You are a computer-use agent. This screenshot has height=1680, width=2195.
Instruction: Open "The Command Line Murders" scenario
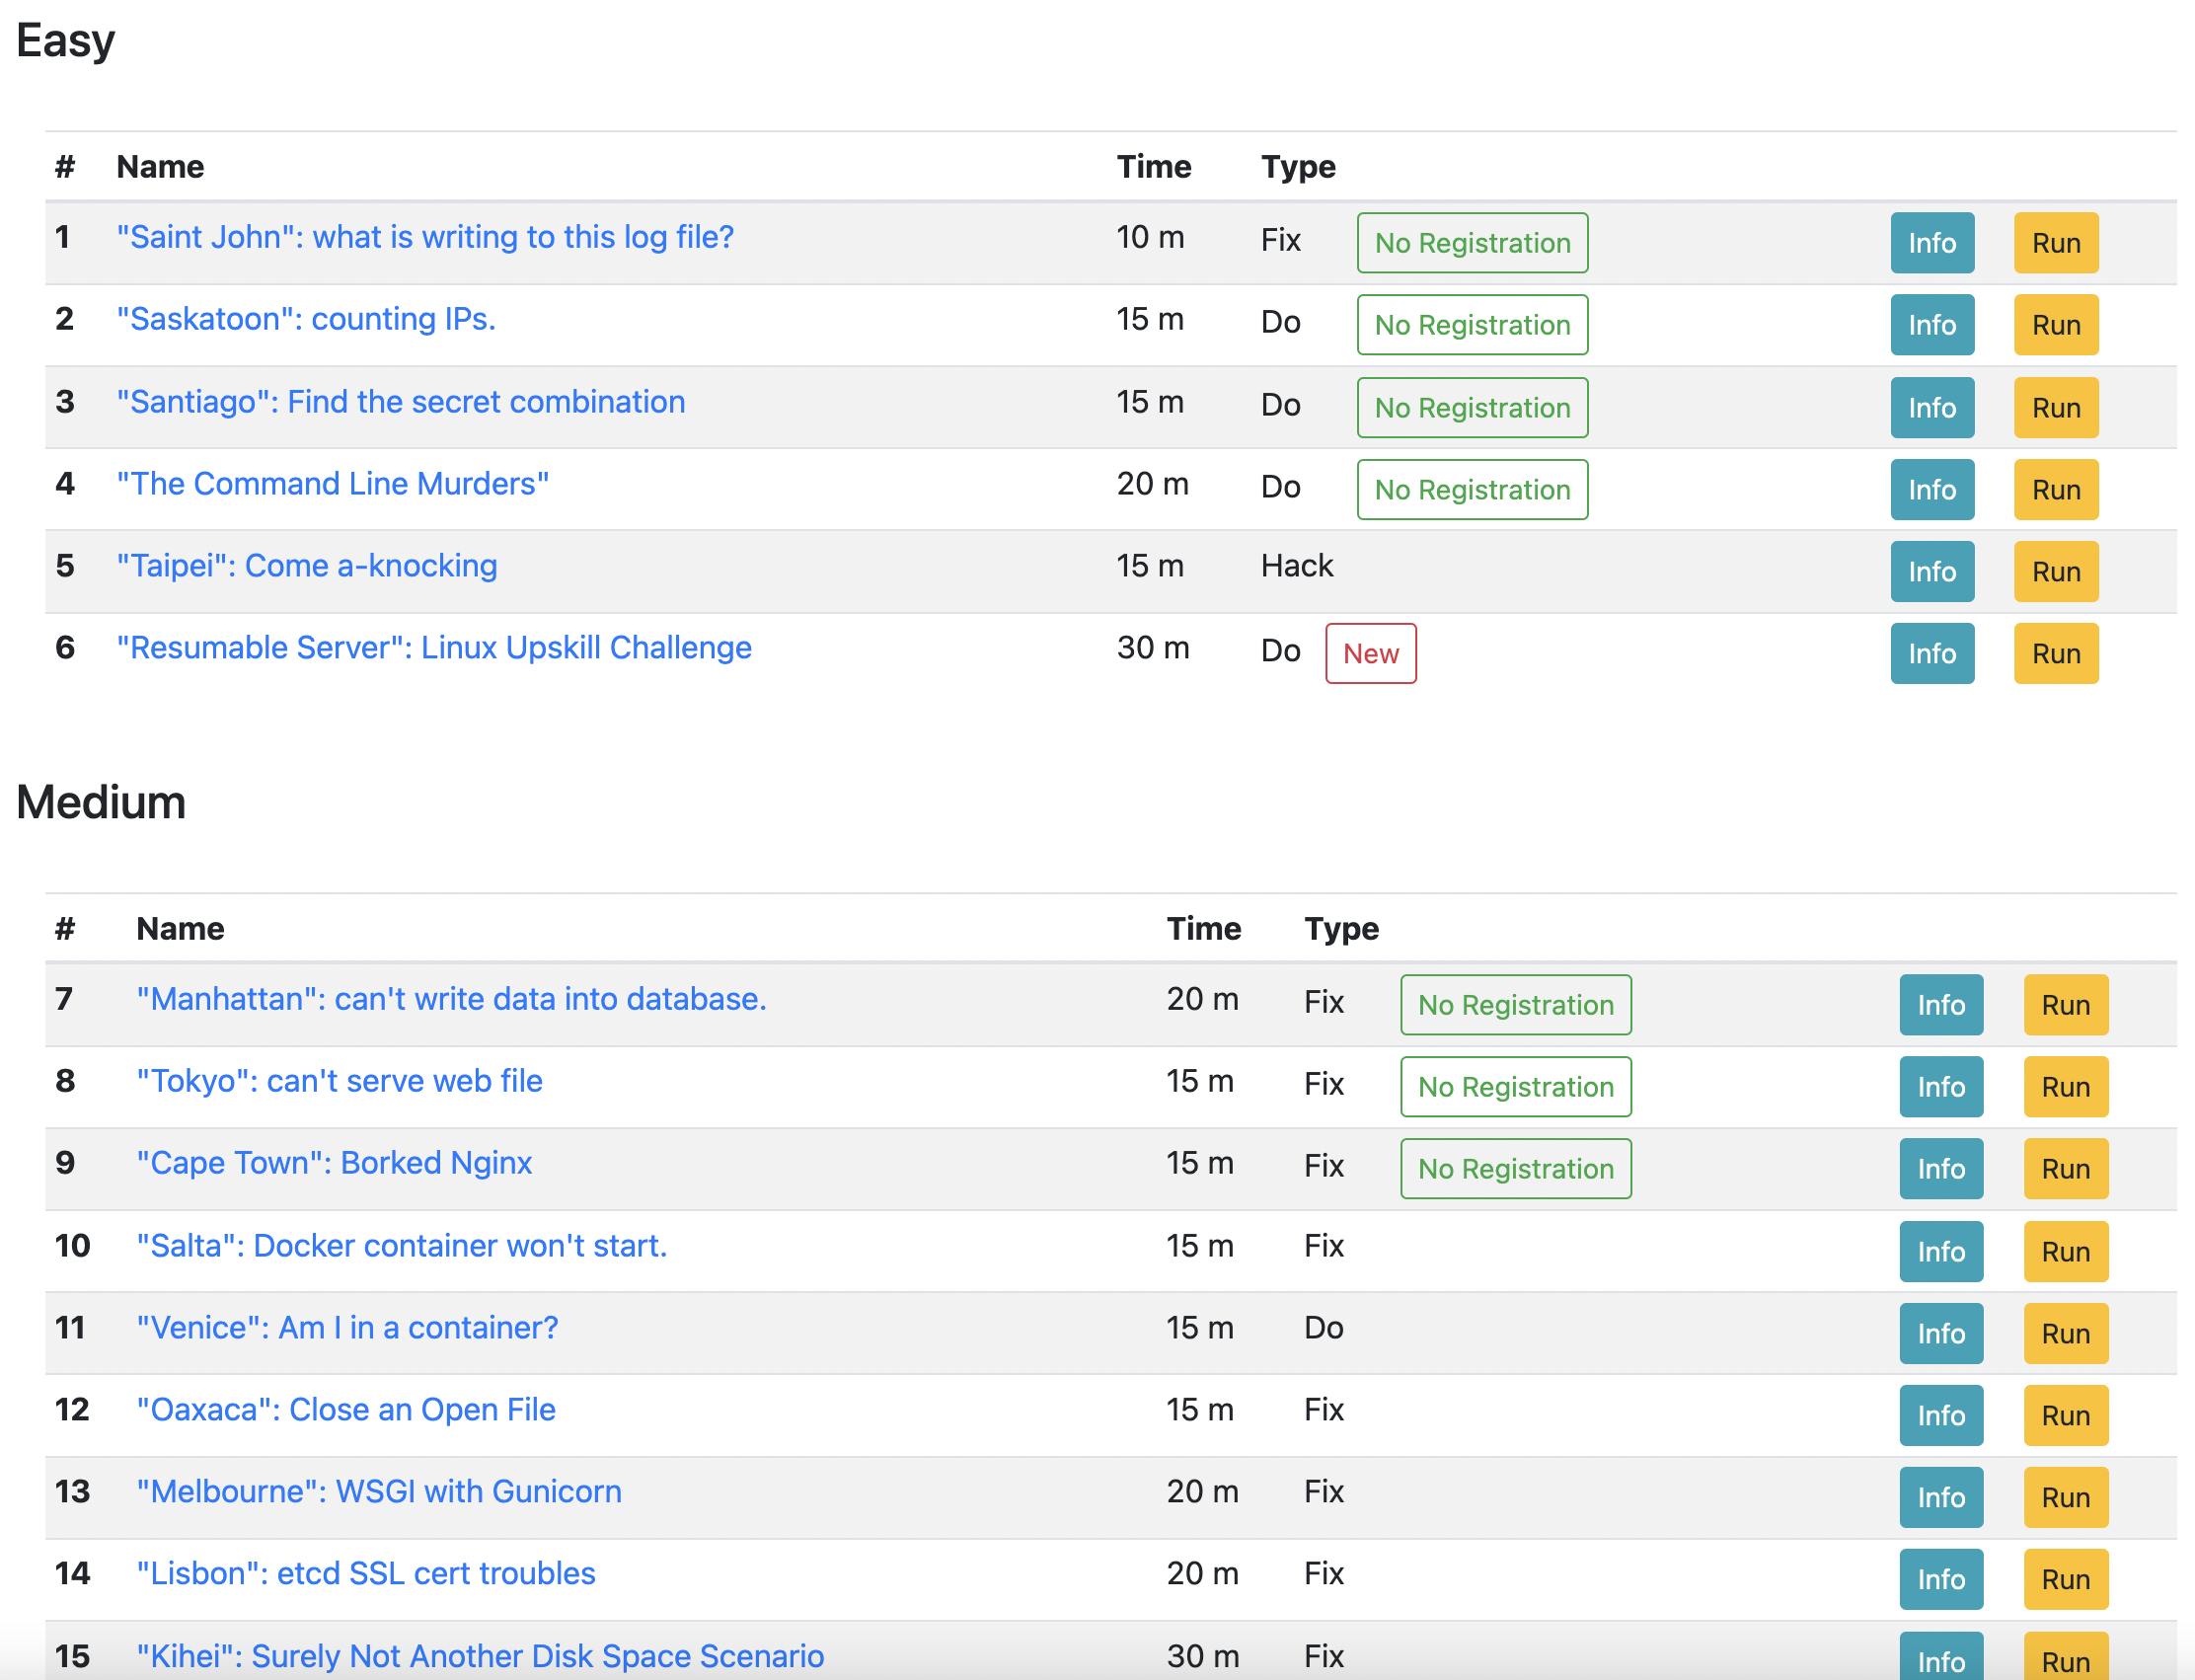(x=332, y=483)
